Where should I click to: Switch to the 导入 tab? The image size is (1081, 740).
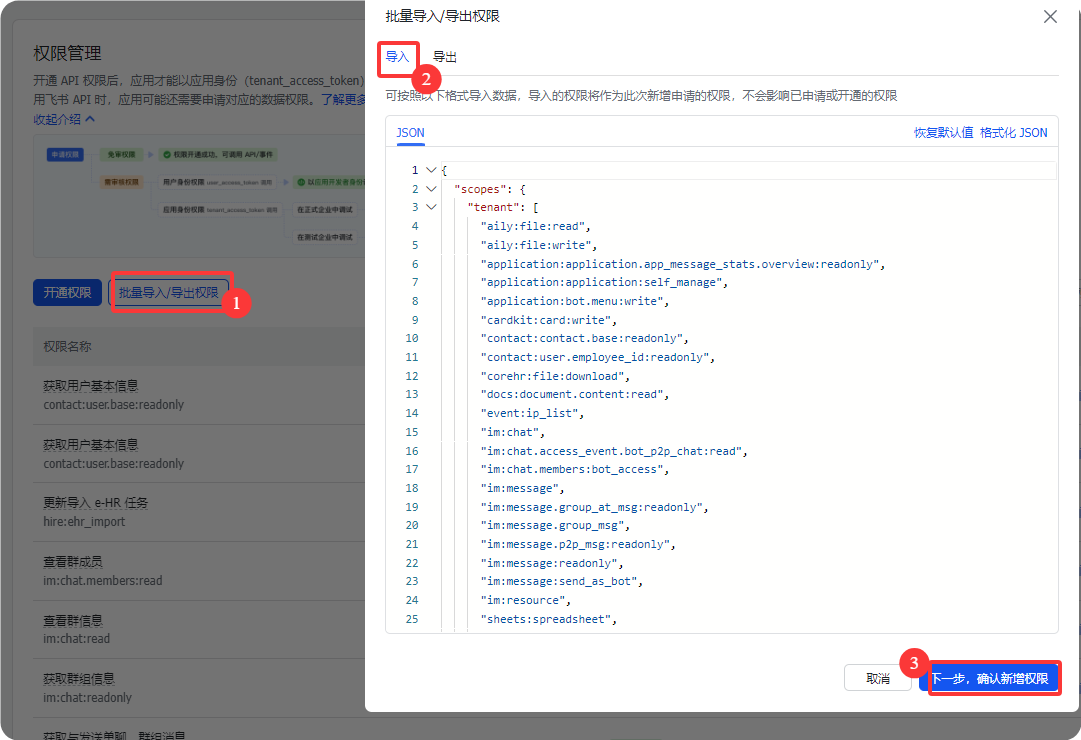point(397,57)
